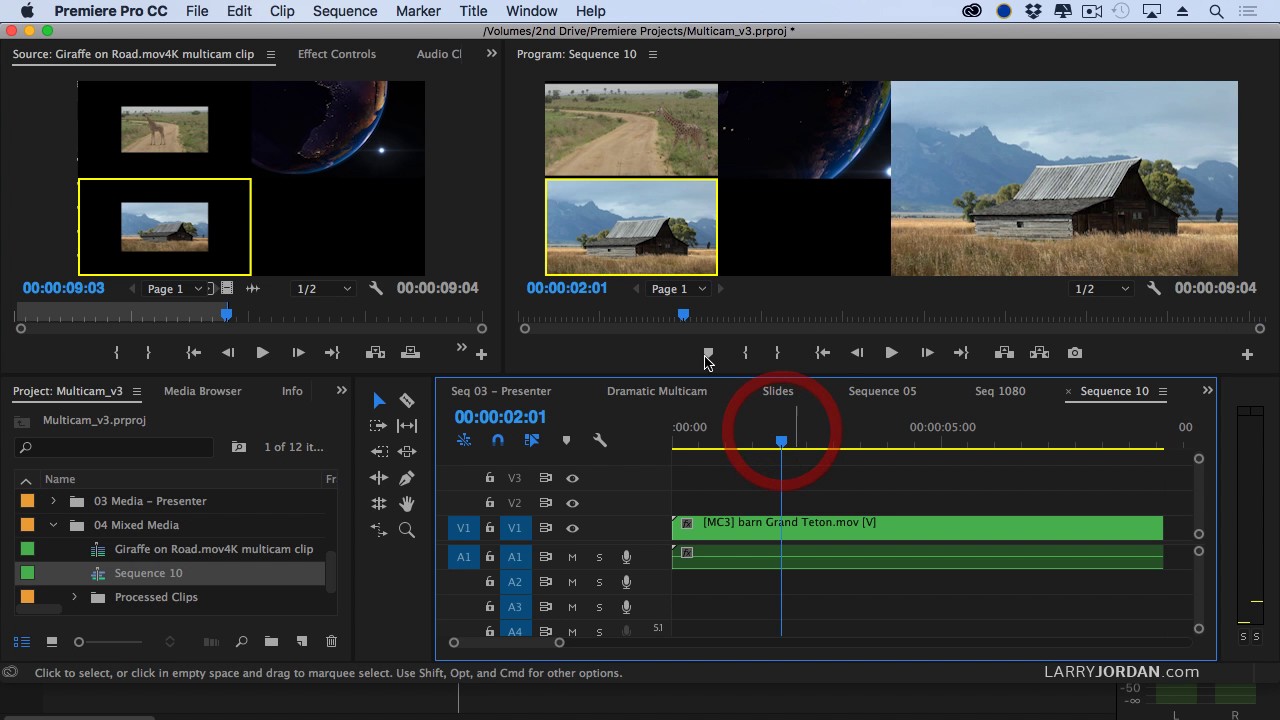Open the Clip menu

[282, 11]
